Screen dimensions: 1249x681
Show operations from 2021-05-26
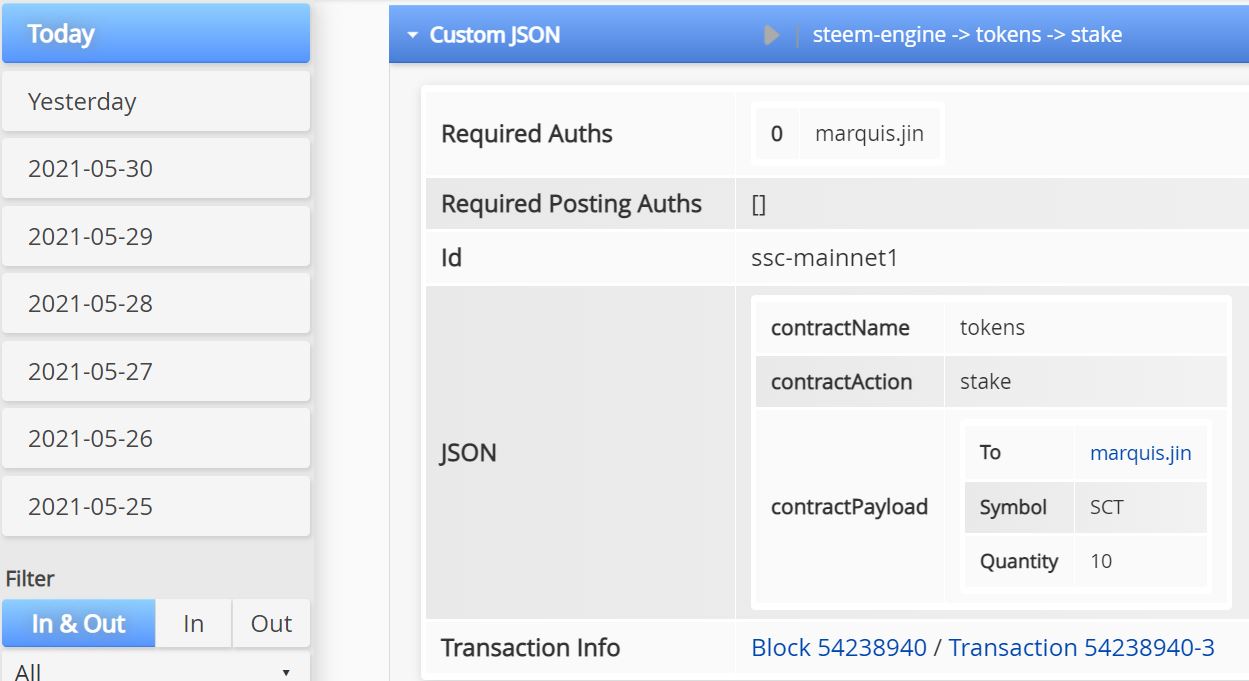(156, 438)
